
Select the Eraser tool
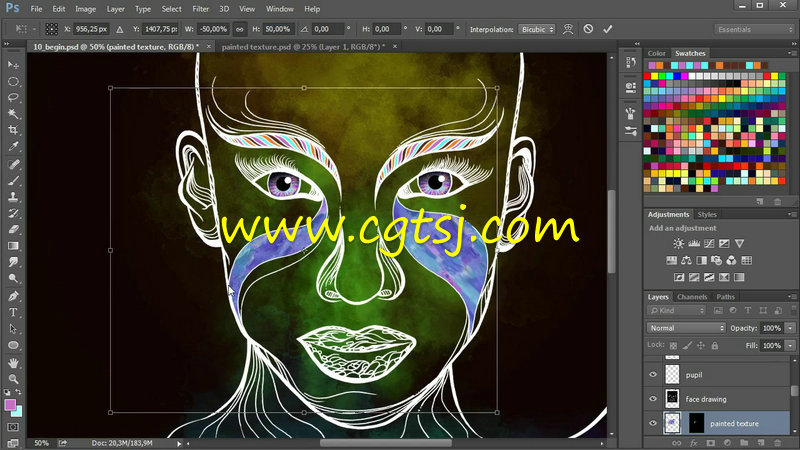coord(13,230)
